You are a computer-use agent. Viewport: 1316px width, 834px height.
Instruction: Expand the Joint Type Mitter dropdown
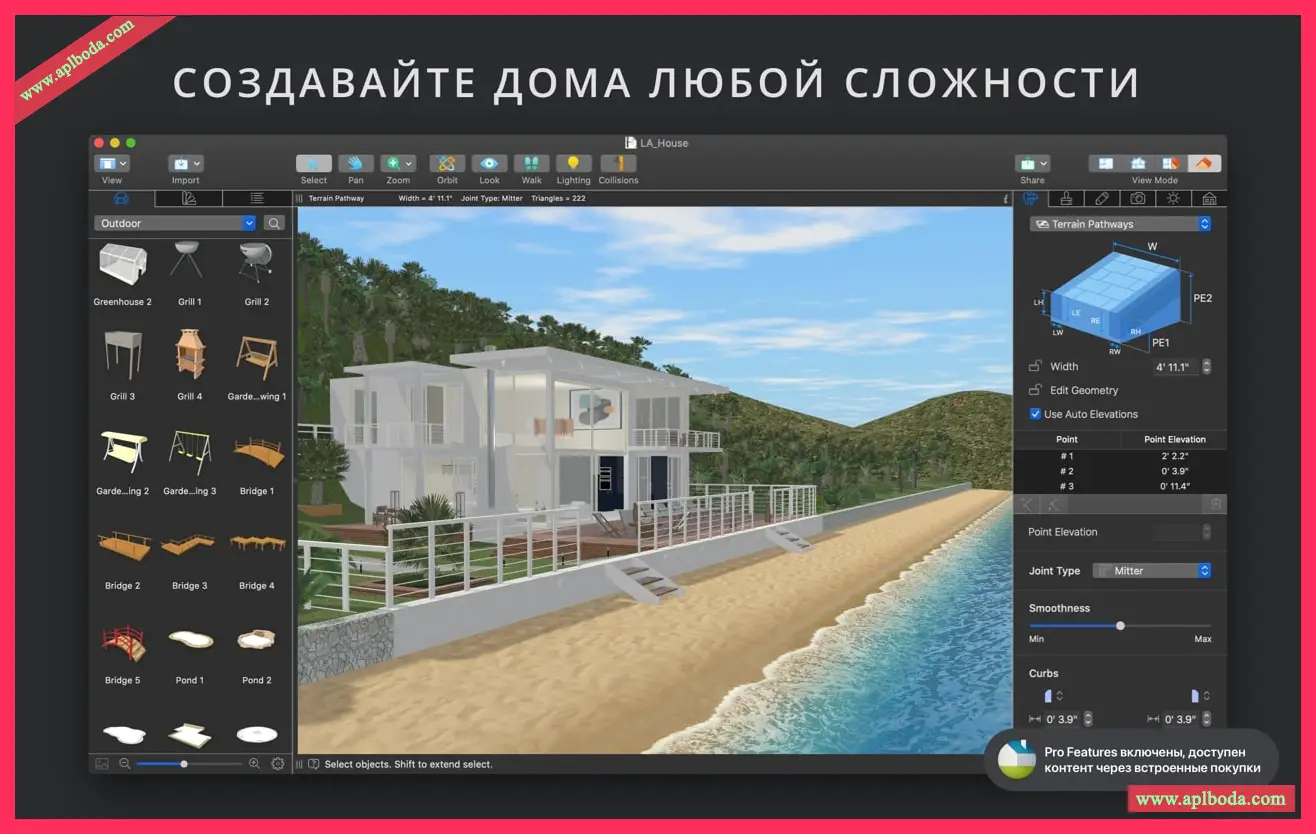coord(1151,571)
